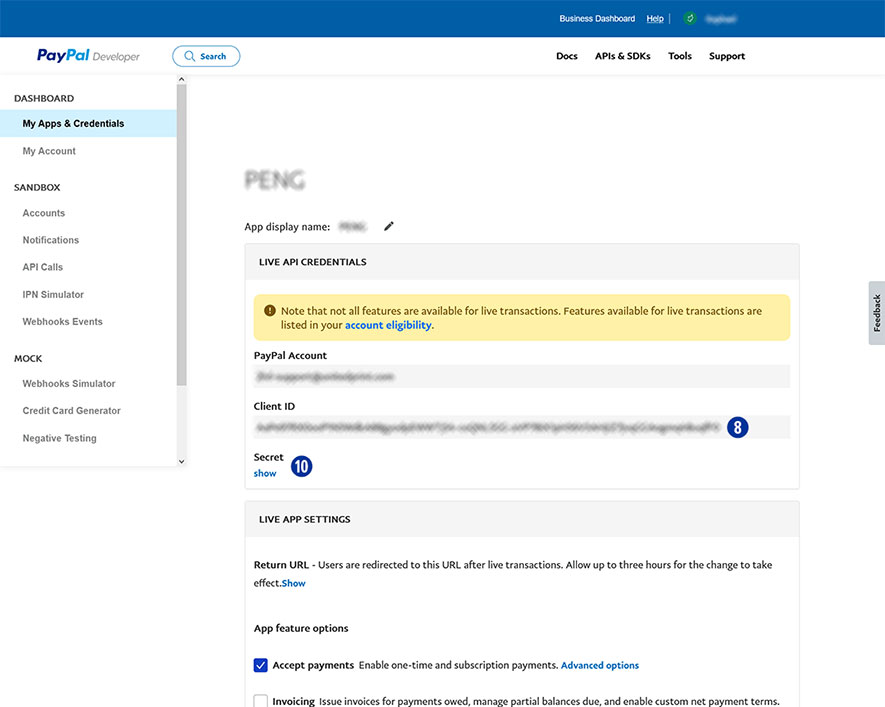This screenshot has width=885, height=707.
Task: Reveal the Secret with show link
Action: [x=265, y=473]
